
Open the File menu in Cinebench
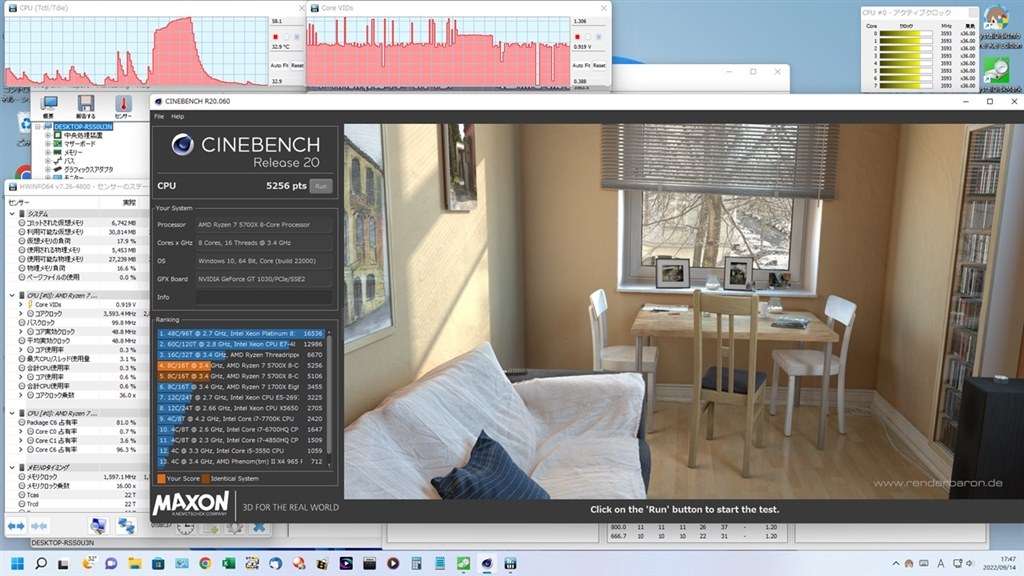tap(159, 116)
